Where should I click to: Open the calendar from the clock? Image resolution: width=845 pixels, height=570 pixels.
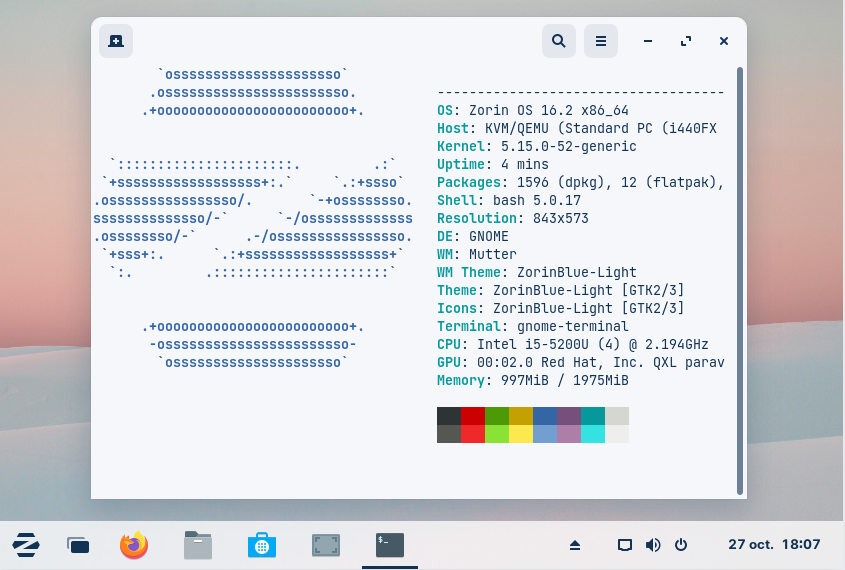pyautogui.click(x=774, y=545)
